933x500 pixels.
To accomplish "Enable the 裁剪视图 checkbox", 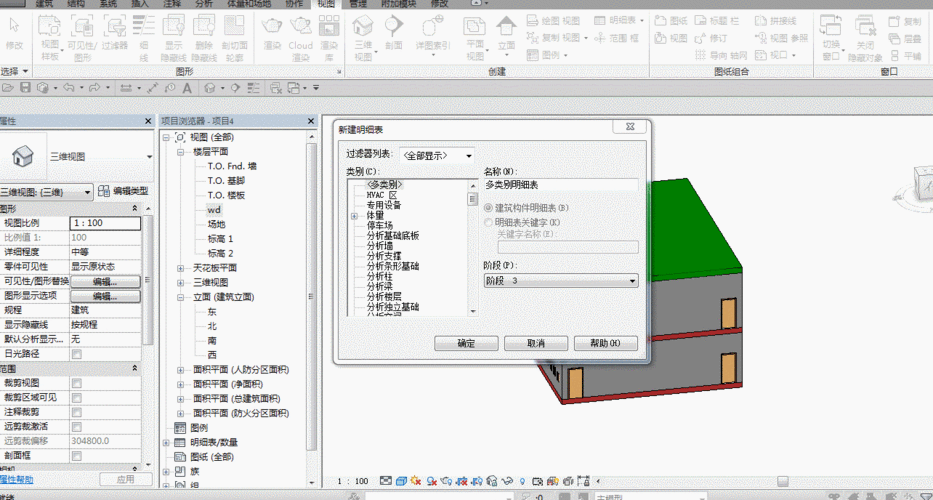I will pyautogui.click(x=76, y=383).
